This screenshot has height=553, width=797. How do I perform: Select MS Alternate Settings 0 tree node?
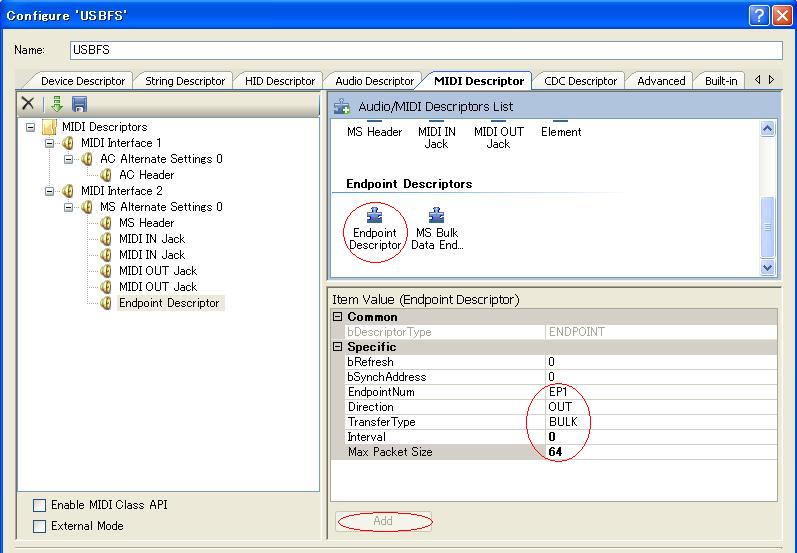(x=161, y=207)
